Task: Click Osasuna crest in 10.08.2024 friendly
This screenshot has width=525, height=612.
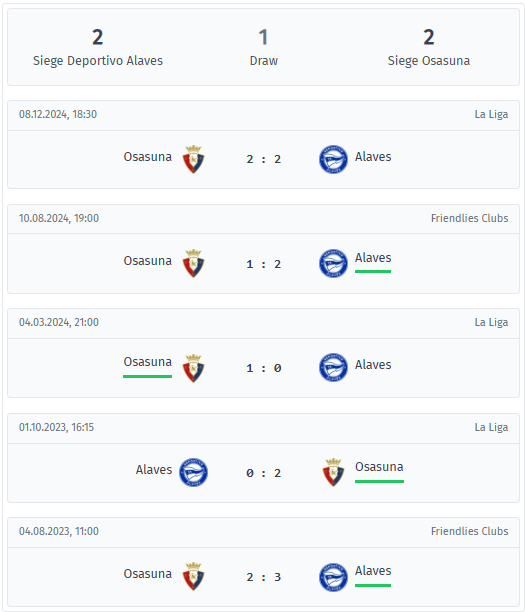Action: (193, 263)
